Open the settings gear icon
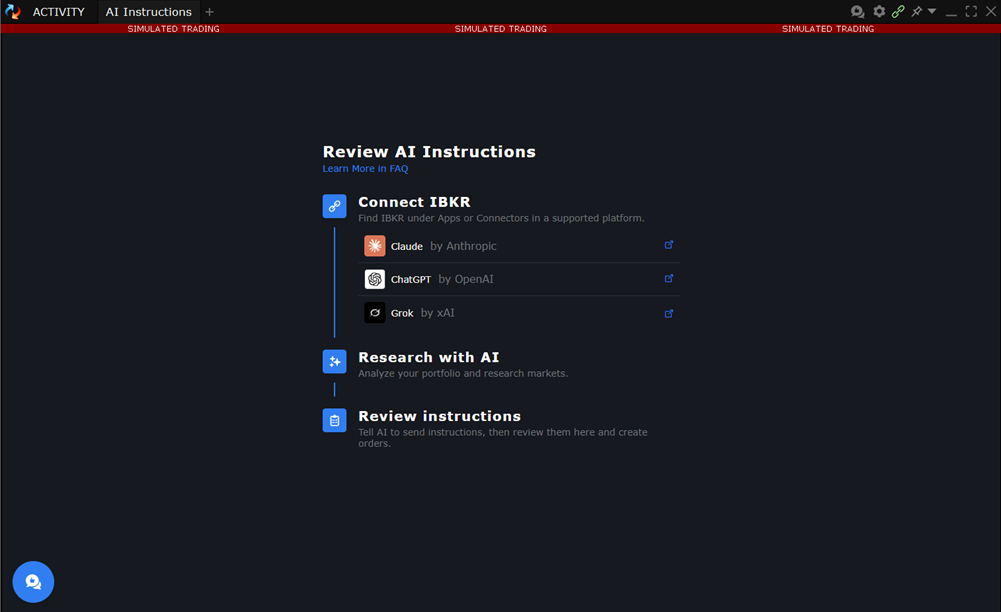1001x612 pixels. (879, 11)
